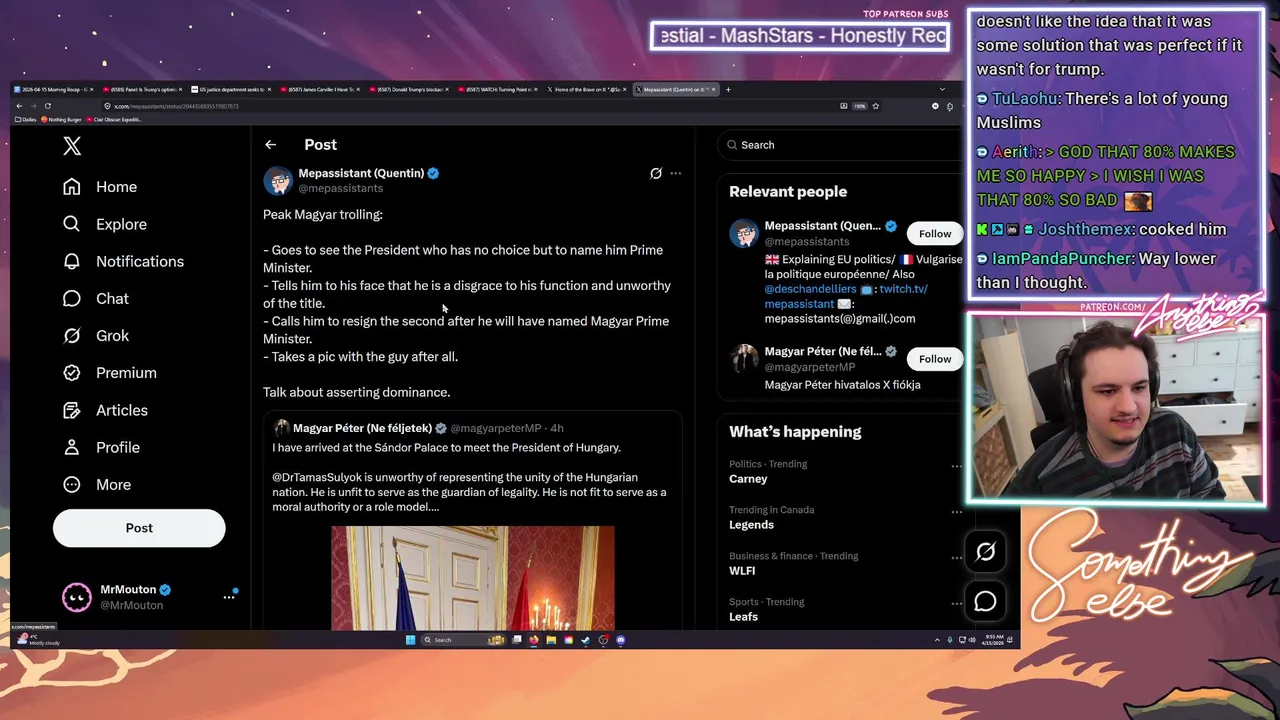This screenshot has width=1280, height=720.
Task: Open the post's more options ellipsis
Action: point(676,173)
